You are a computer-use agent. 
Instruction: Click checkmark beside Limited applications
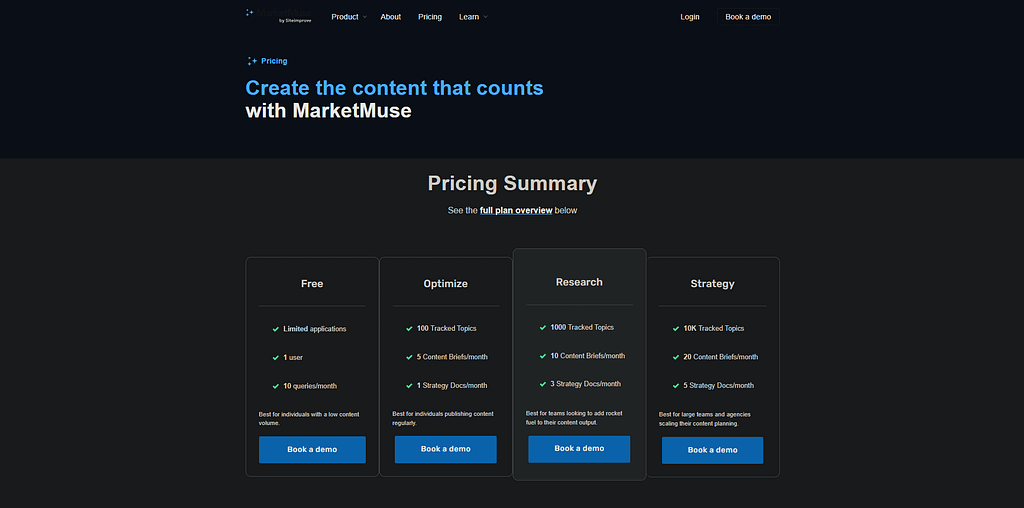point(276,329)
